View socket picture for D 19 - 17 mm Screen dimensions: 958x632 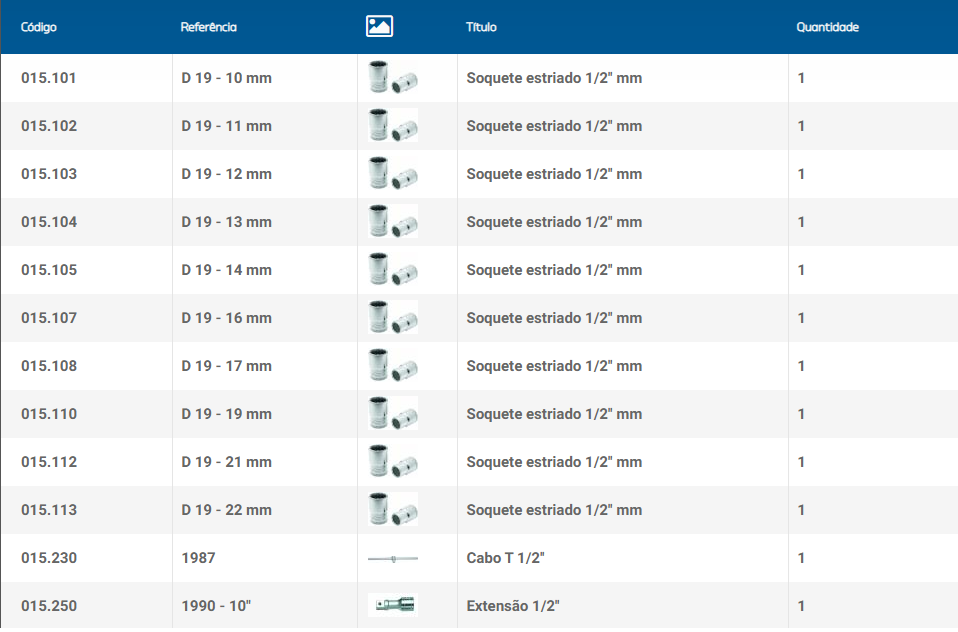pyautogui.click(x=392, y=366)
